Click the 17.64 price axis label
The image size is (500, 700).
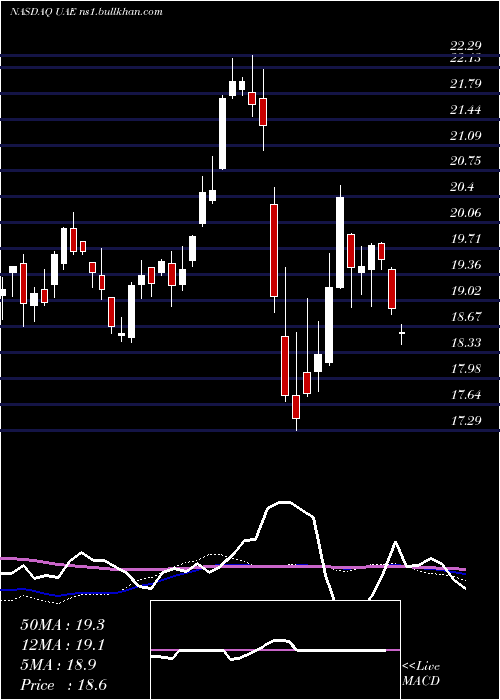466,394
